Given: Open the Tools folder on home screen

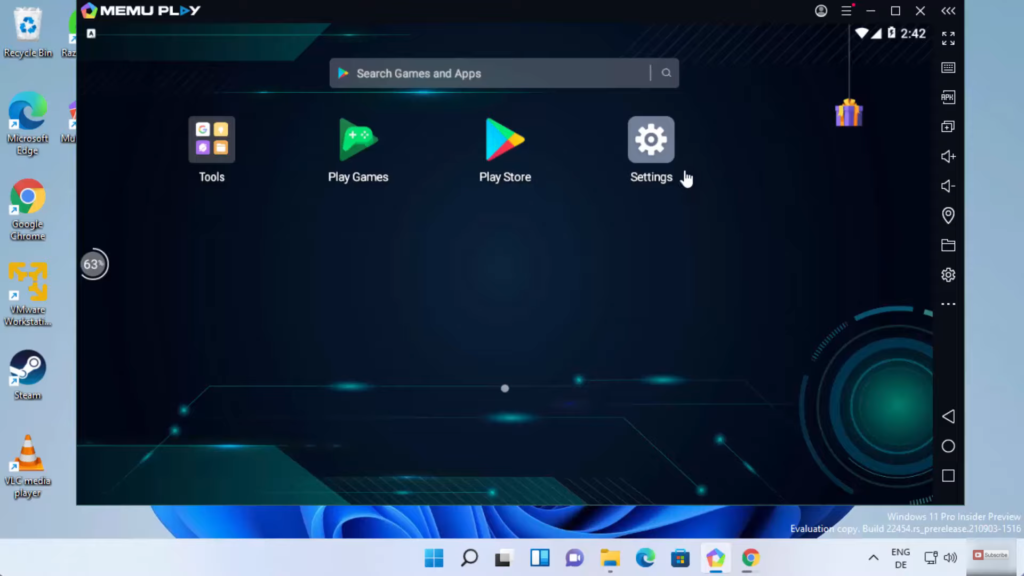Looking at the screenshot, I should pyautogui.click(x=211, y=140).
